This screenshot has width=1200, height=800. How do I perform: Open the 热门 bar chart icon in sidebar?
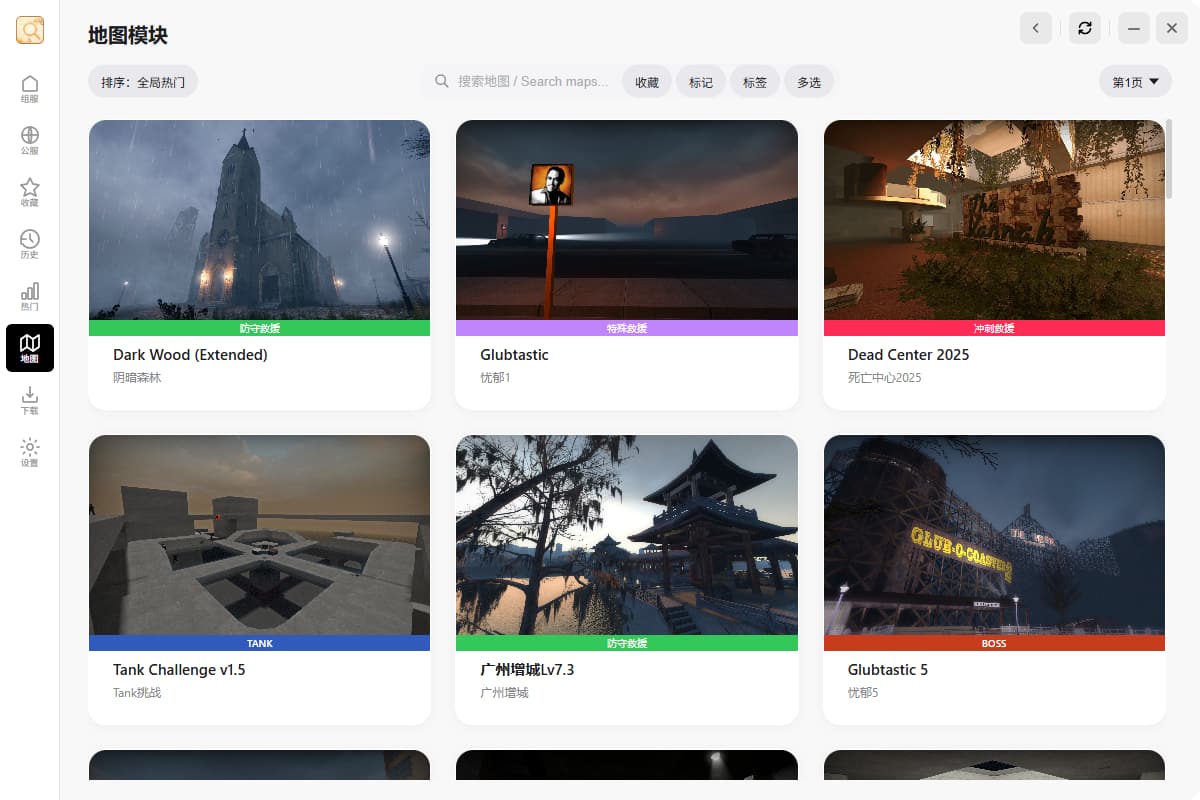[30, 296]
